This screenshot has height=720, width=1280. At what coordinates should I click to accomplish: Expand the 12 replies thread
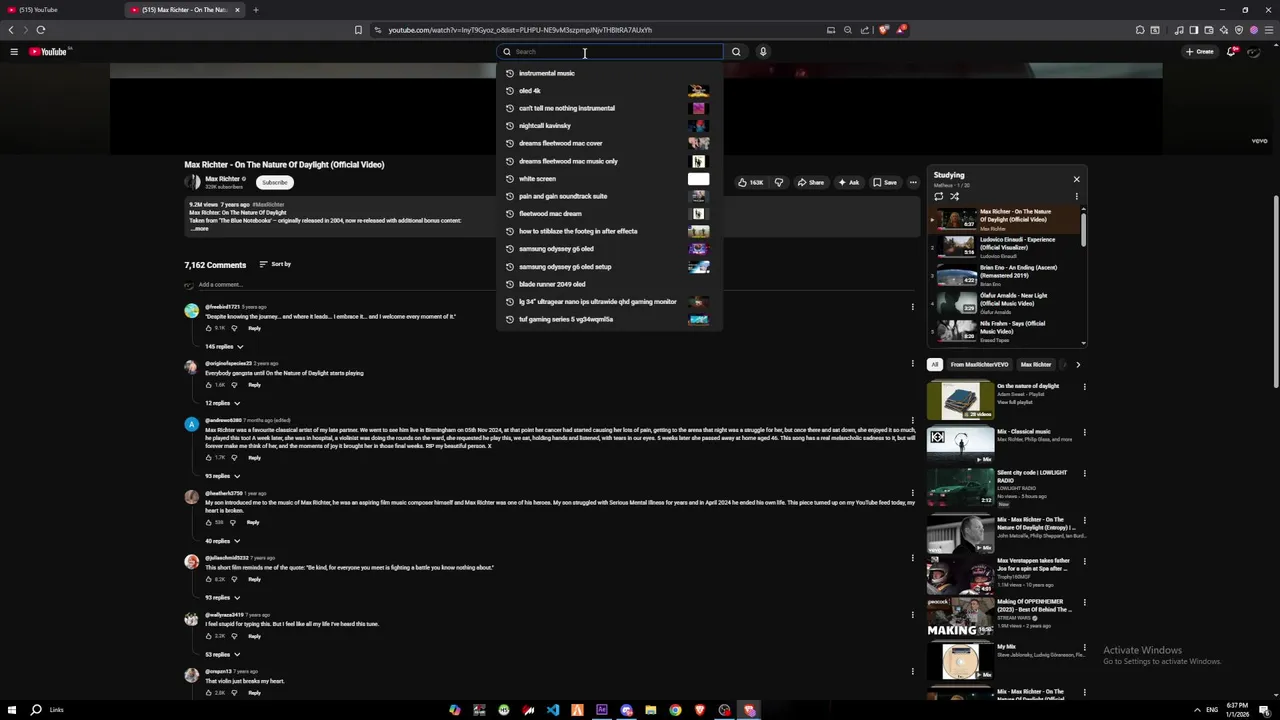[222, 403]
